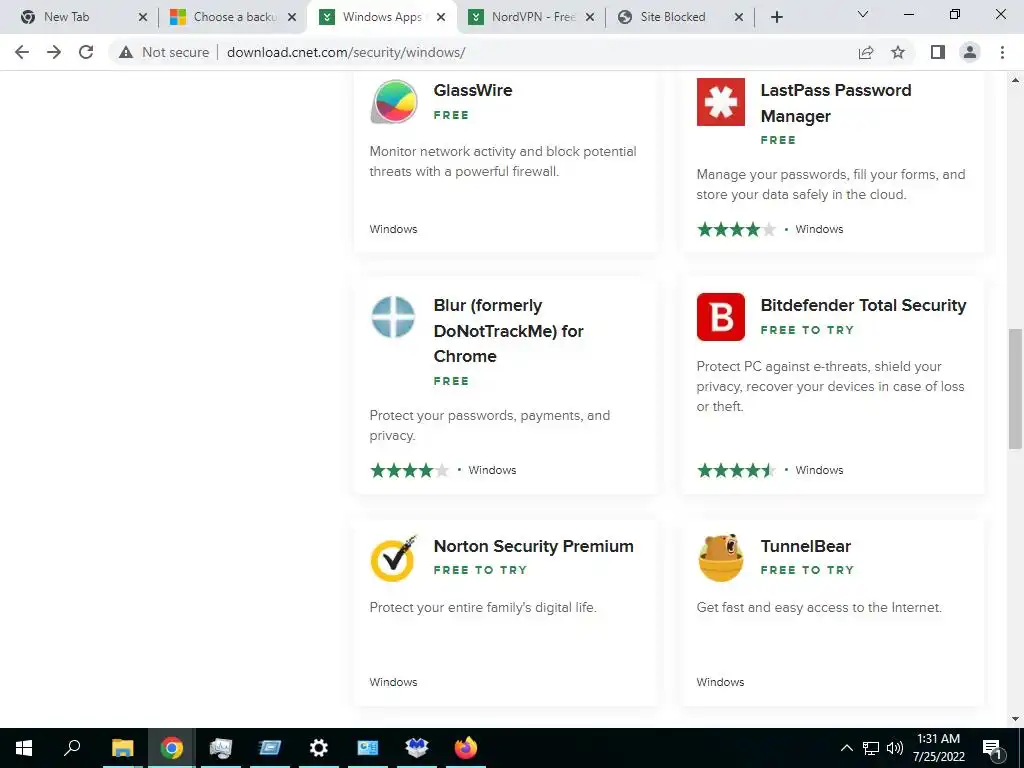Image resolution: width=1024 pixels, height=768 pixels.
Task: Click the LastPass star rating
Action: [736, 229]
